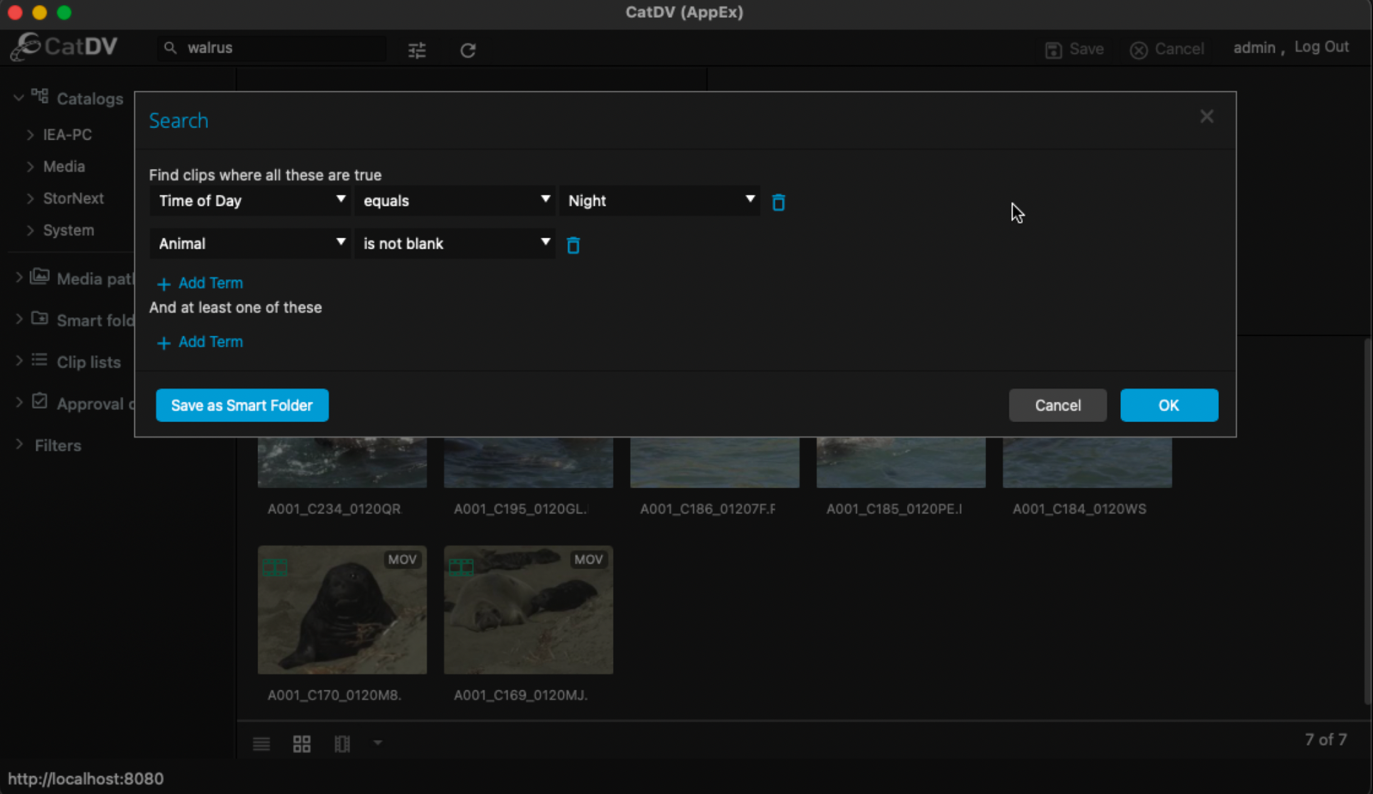The image size is (1373, 794).
Task: Refresh results with the reload icon
Action: tap(468, 49)
